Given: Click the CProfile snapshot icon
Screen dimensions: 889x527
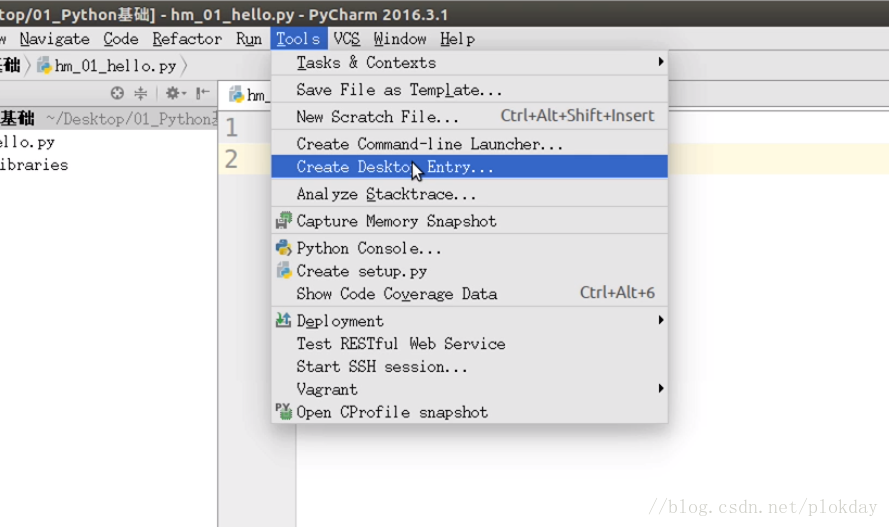Looking at the screenshot, I should coord(283,411).
